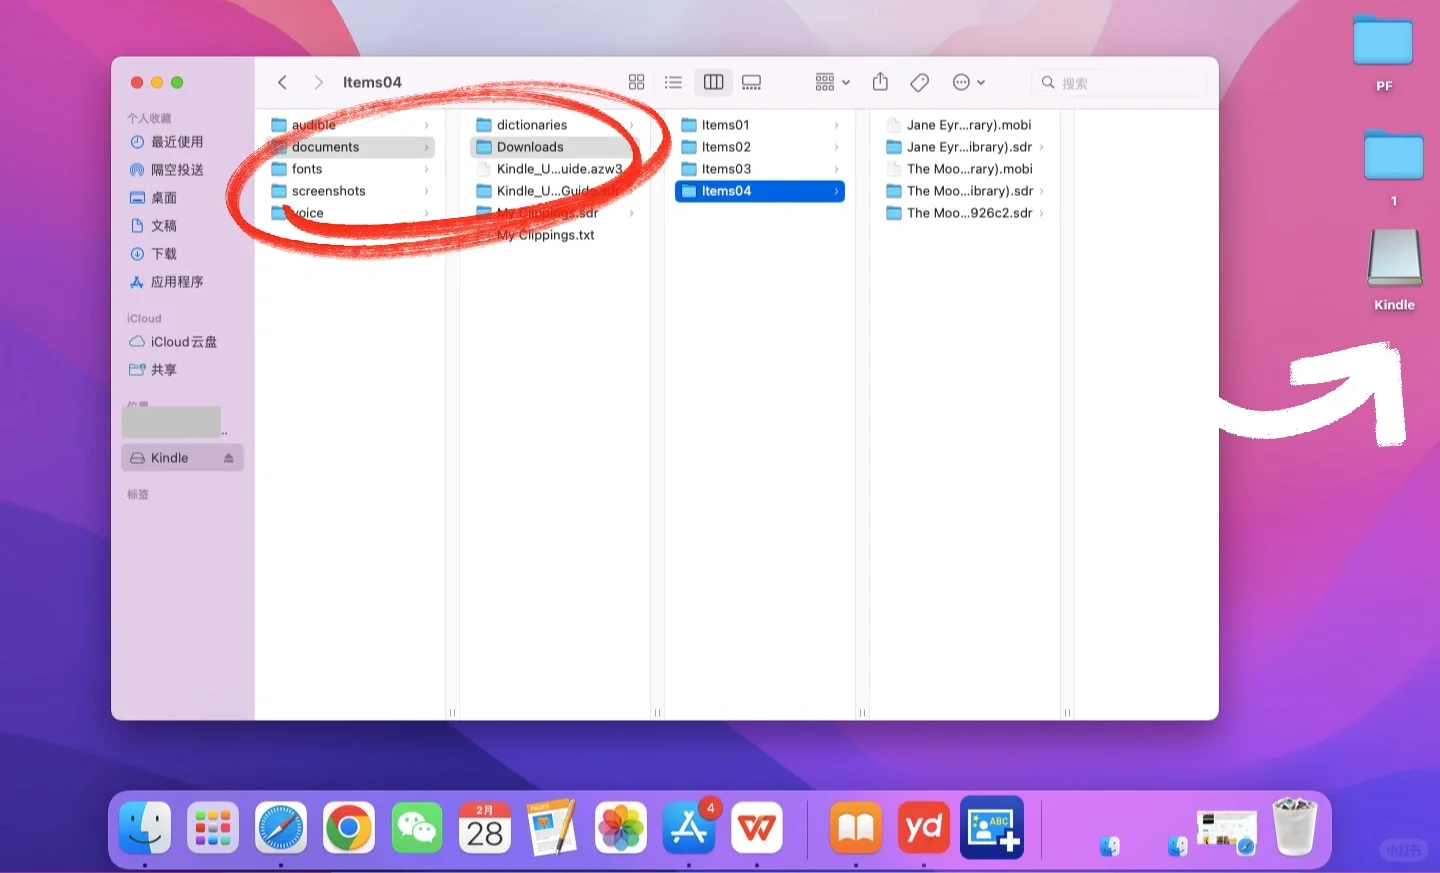Switch Finder to icon grid view
The height and width of the screenshot is (873, 1440).
coord(636,82)
